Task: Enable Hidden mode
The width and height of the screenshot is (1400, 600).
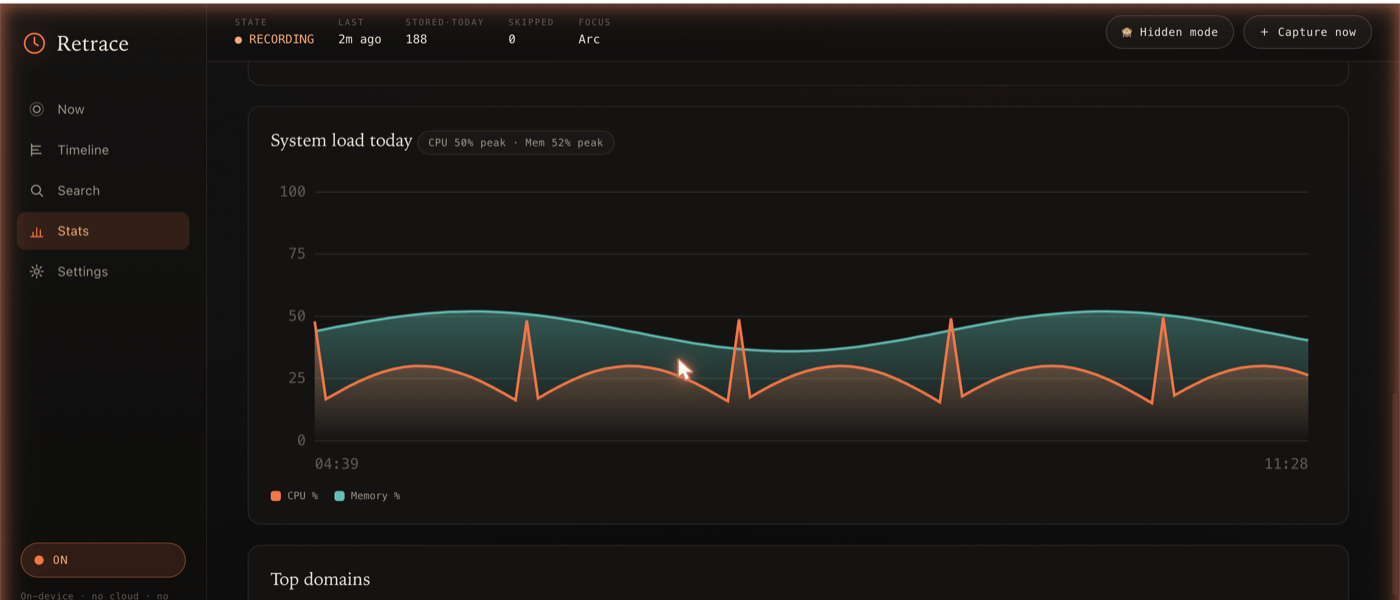Action: [1170, 32]
